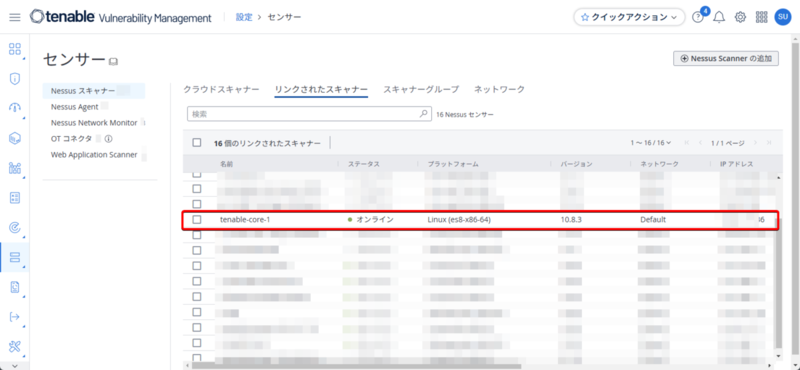Viewport: 800px width, 370px height.
Task: Click the 10.8.3 version cell
Action: [x=571, y=219]
